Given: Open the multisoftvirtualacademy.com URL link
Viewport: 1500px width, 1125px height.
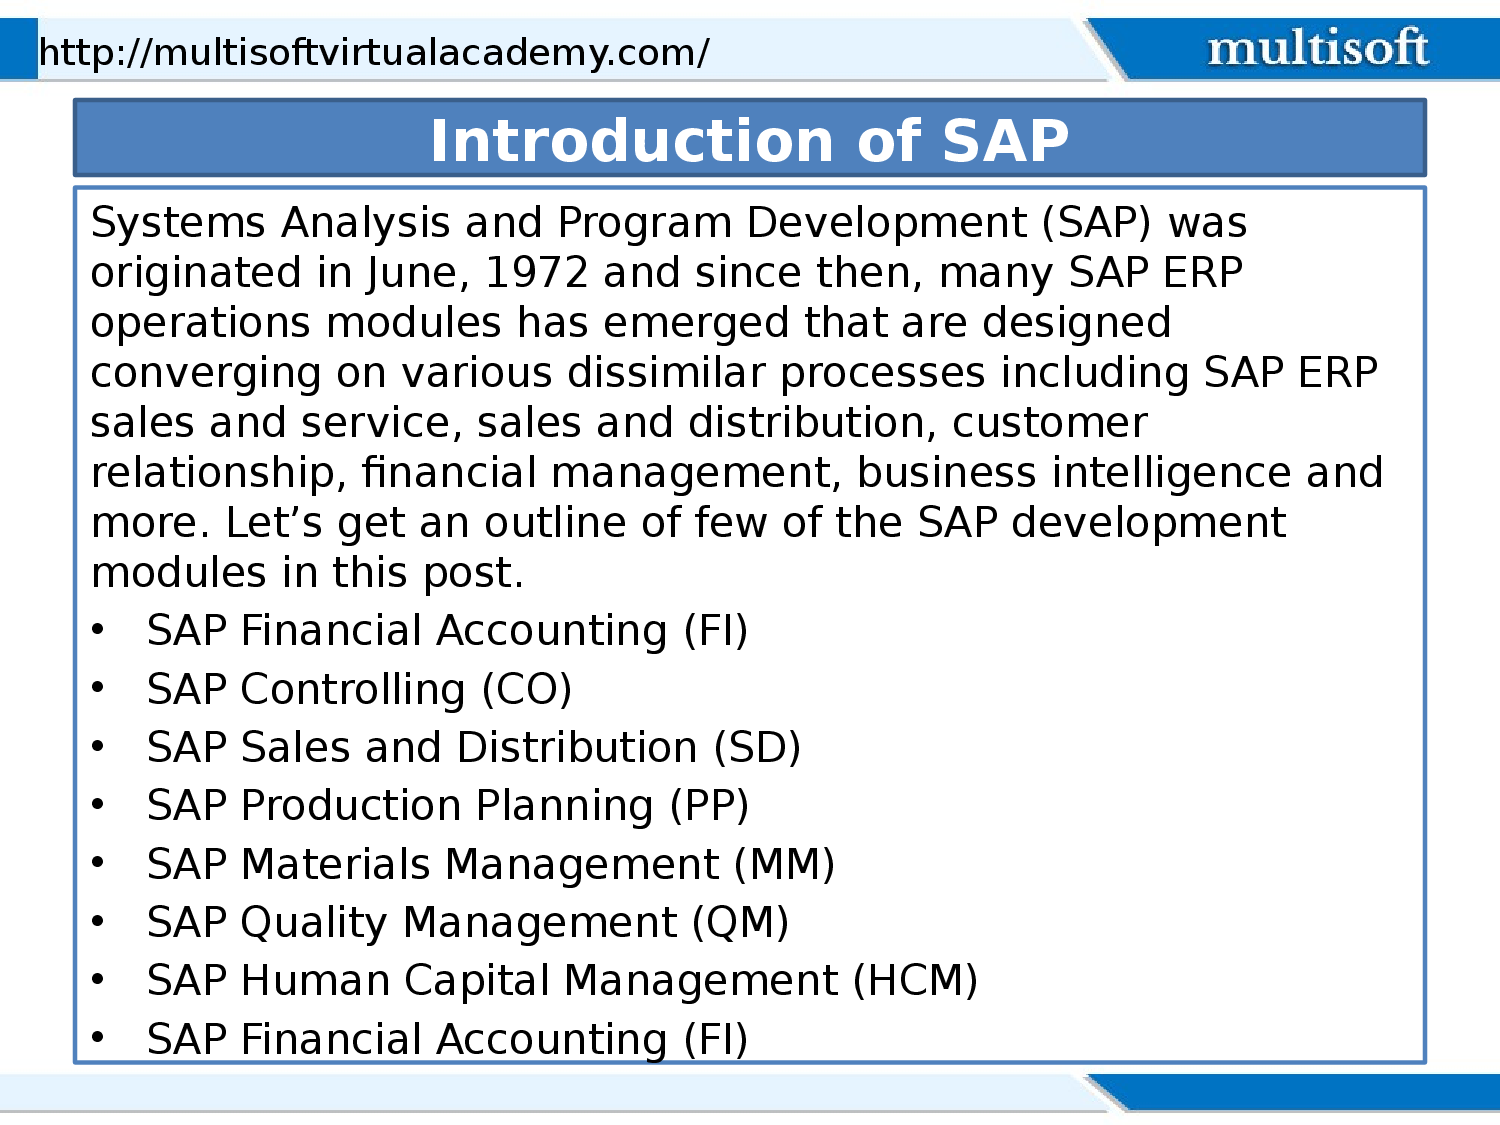Looking at the screenshot, I should click(x=373, y=52).
